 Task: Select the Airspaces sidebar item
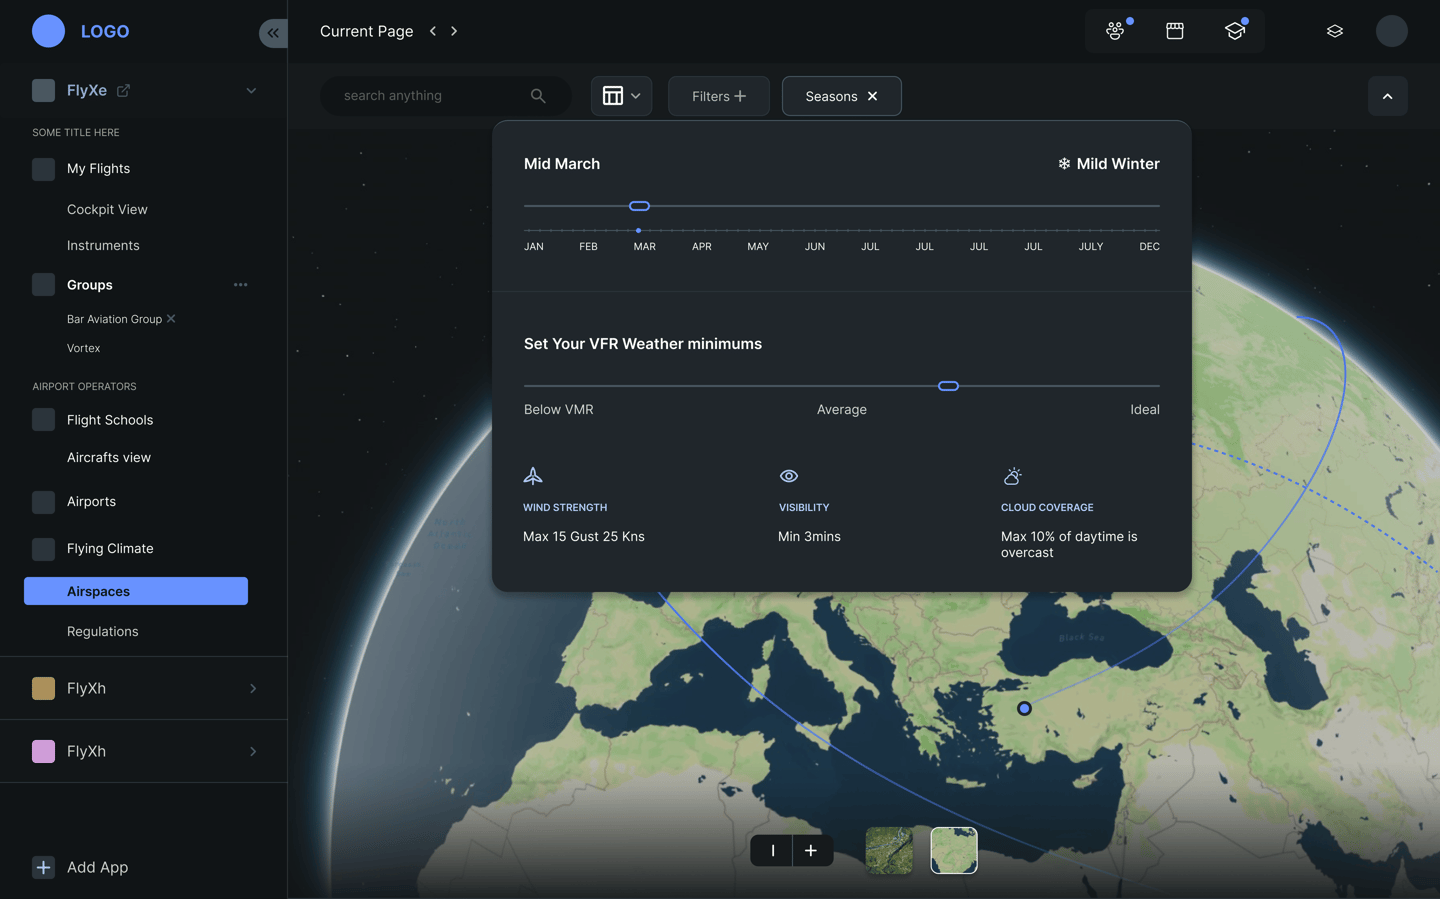[x=136, y=591]
